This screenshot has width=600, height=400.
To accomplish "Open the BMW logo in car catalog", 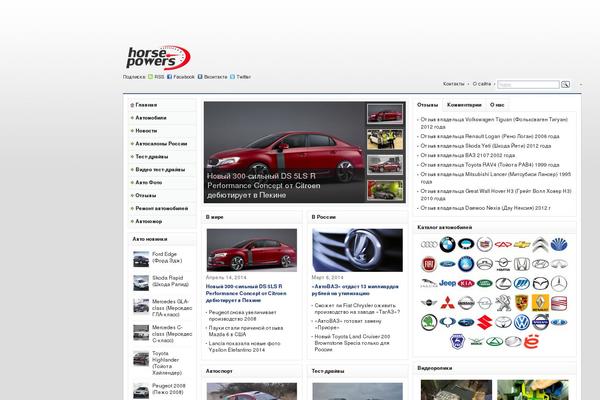I will click(447, 245).
